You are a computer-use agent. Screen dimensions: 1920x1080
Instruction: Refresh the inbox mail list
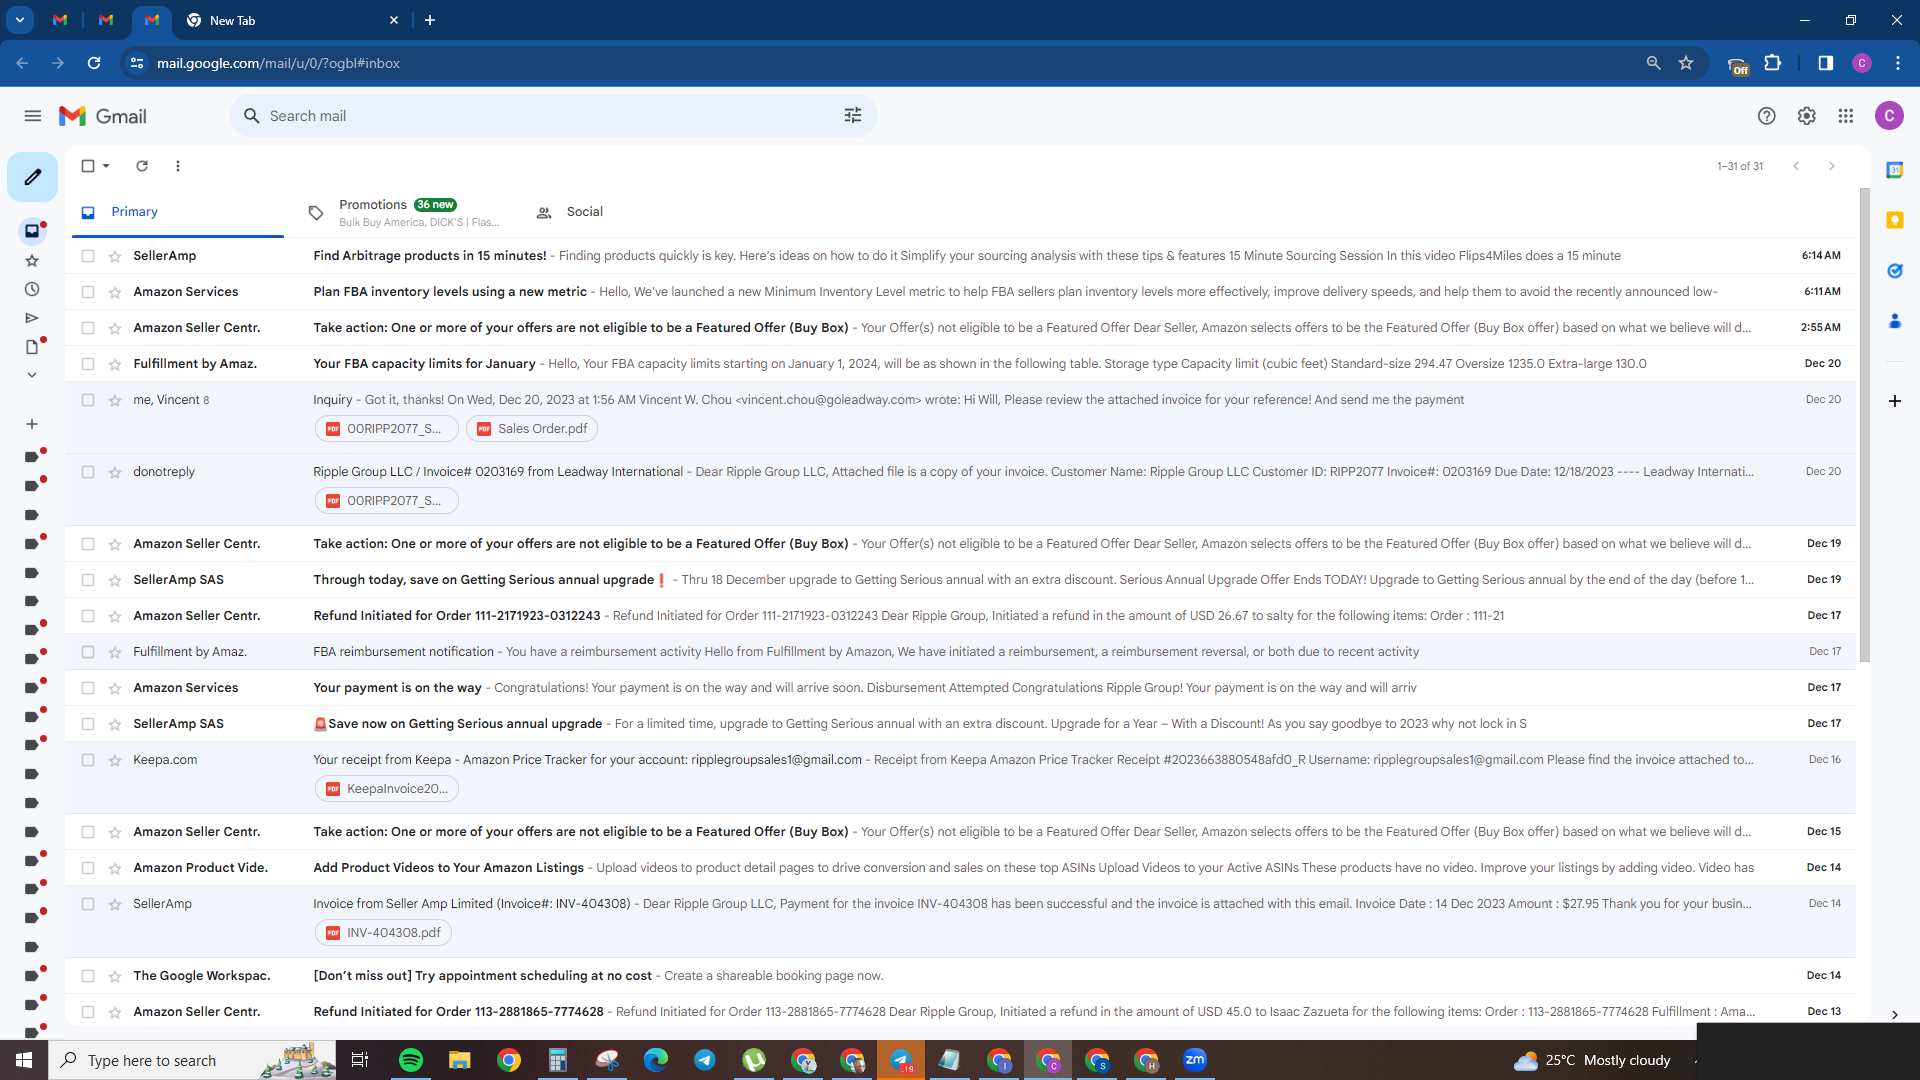pos(142,166)
